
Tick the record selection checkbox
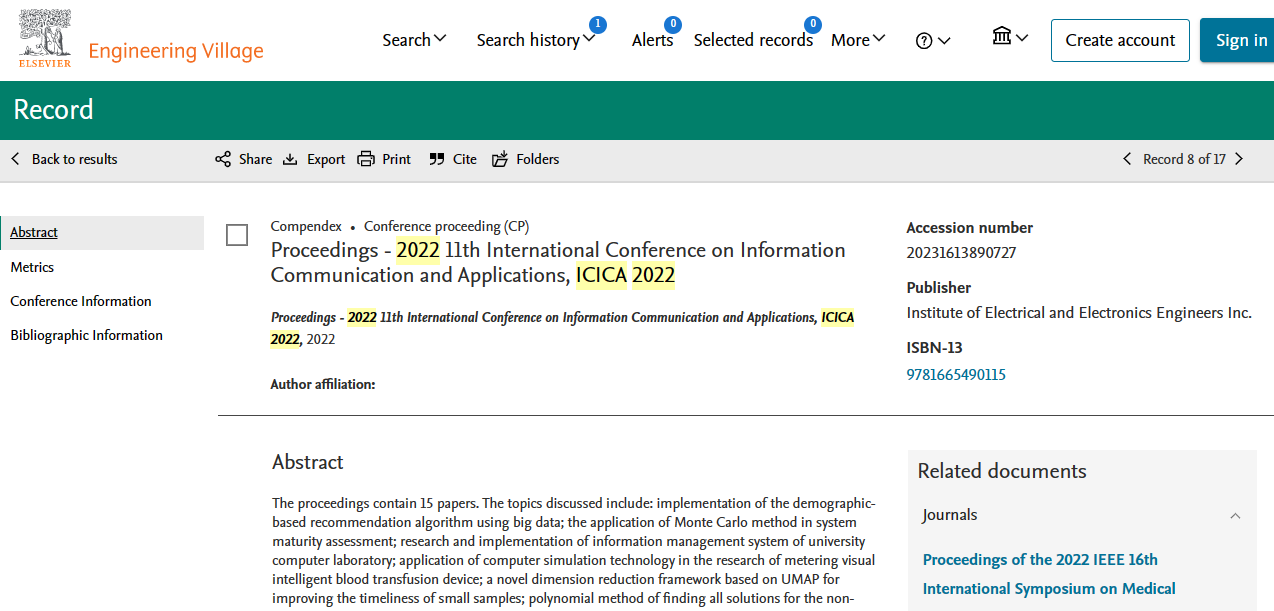237,235
